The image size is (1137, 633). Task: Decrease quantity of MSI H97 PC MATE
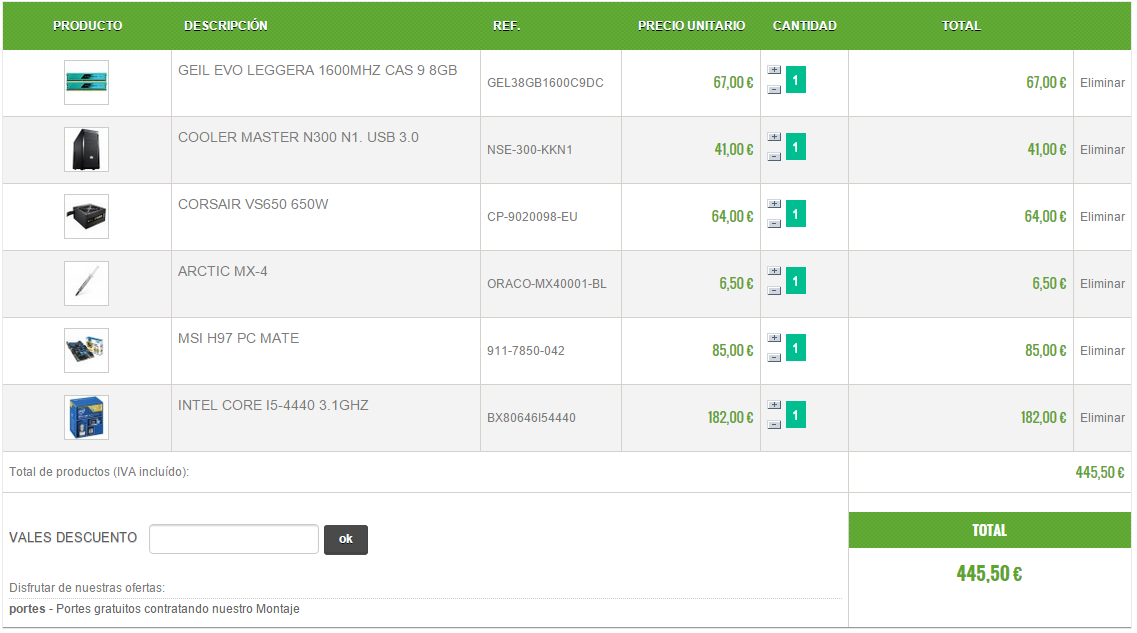(x=774, y=357)
